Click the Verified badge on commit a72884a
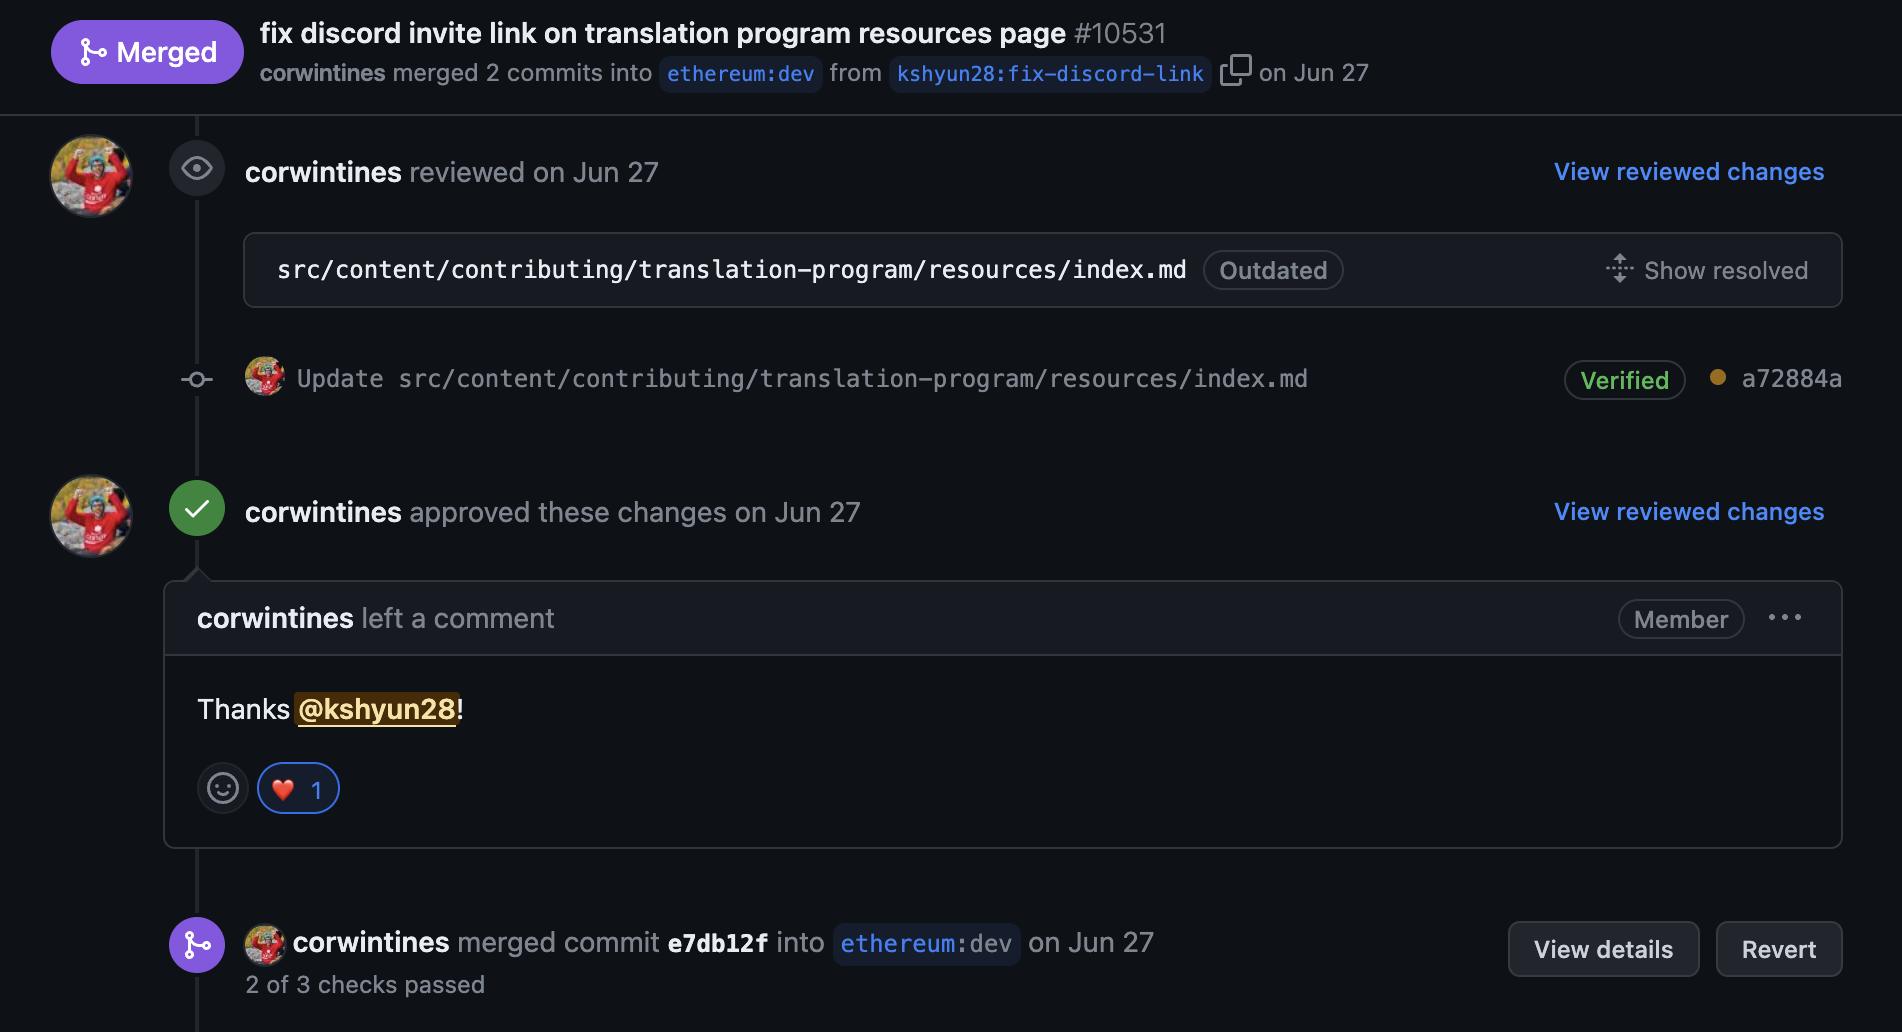The width and height of the screenshot is (1902, 1032). (x=1624, y=380)
